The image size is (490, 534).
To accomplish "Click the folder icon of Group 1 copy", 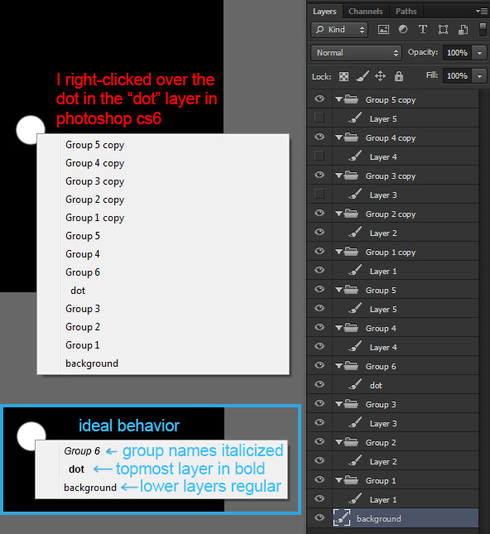I will 351,252.
